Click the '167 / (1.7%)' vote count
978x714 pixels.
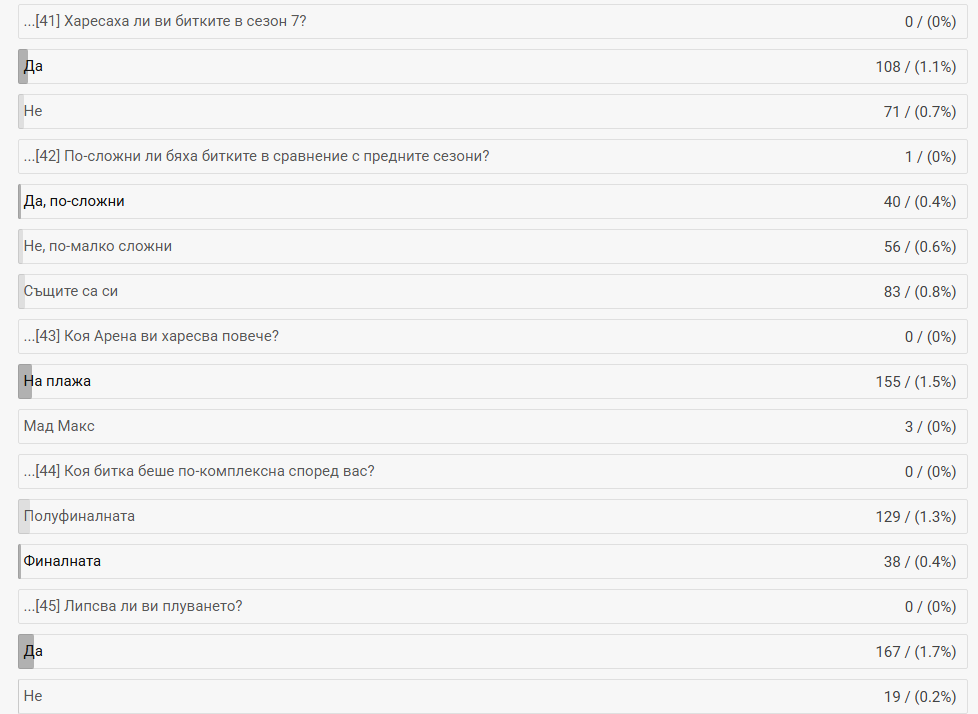(x=915, y=651)
